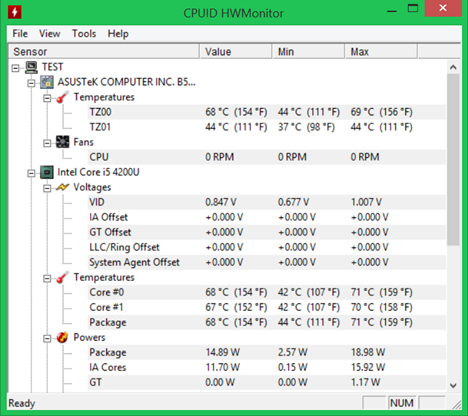Click the Sensor column header
The height and width of the screenshot is (416, 468).
point(104,52)
